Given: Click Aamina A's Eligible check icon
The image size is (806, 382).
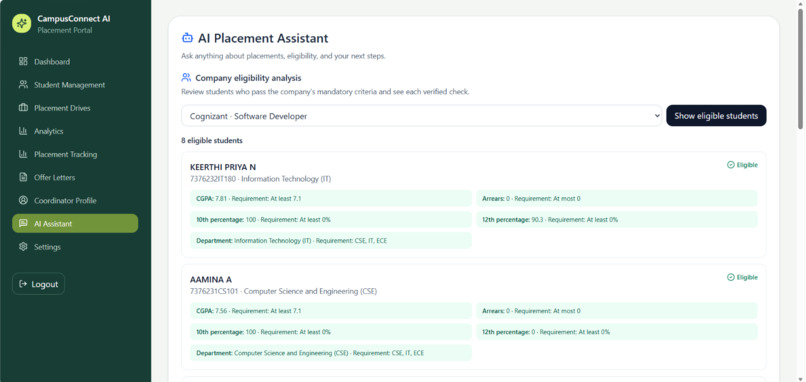Looking at the screenshot, I should (730, 277).
